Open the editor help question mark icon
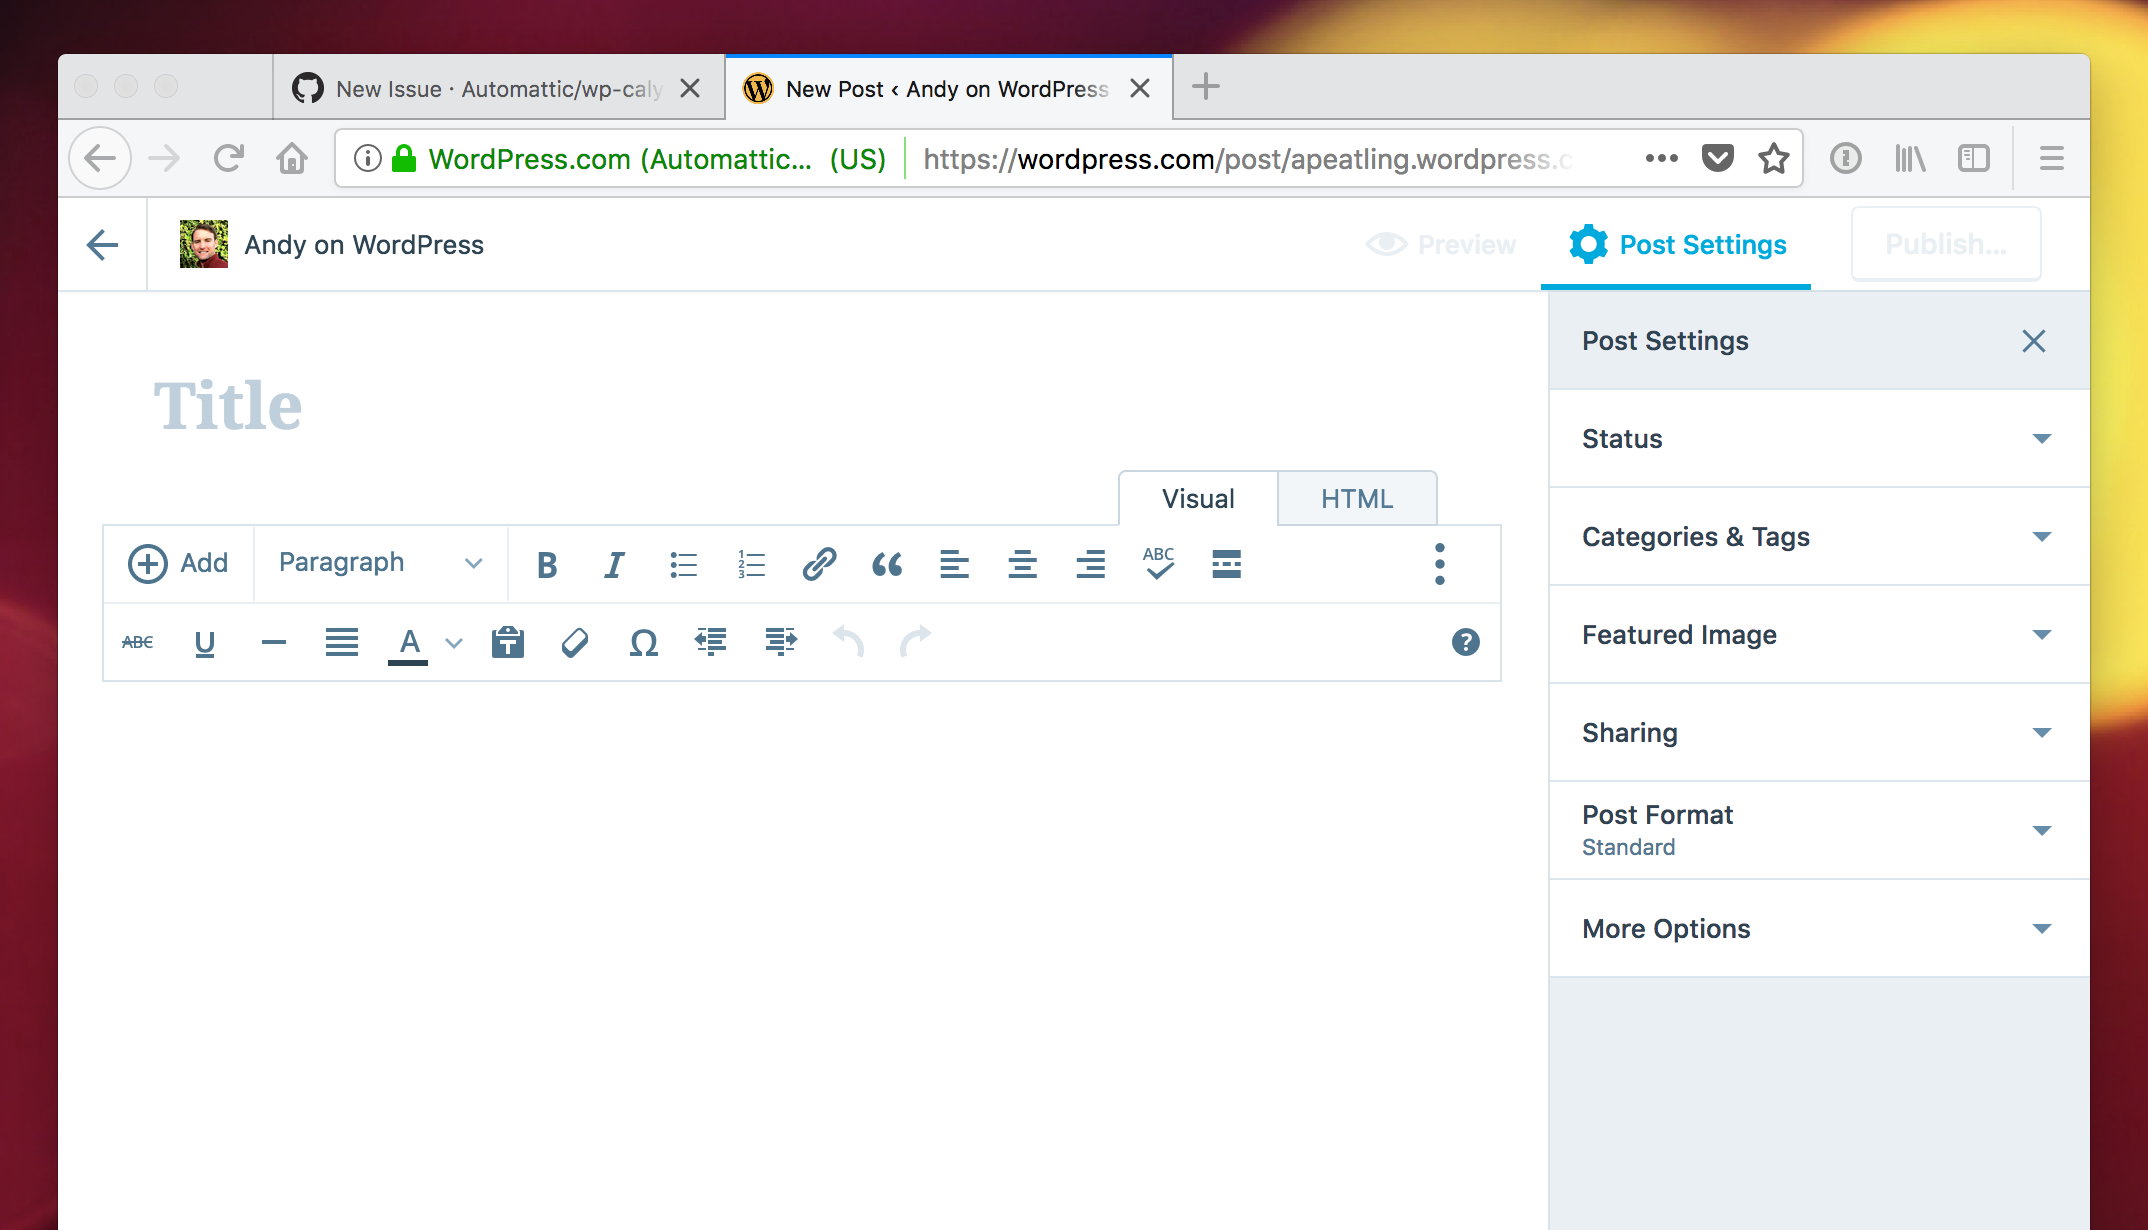The width and height of the screenshot is (2148, 1230). click(1465, 642)
